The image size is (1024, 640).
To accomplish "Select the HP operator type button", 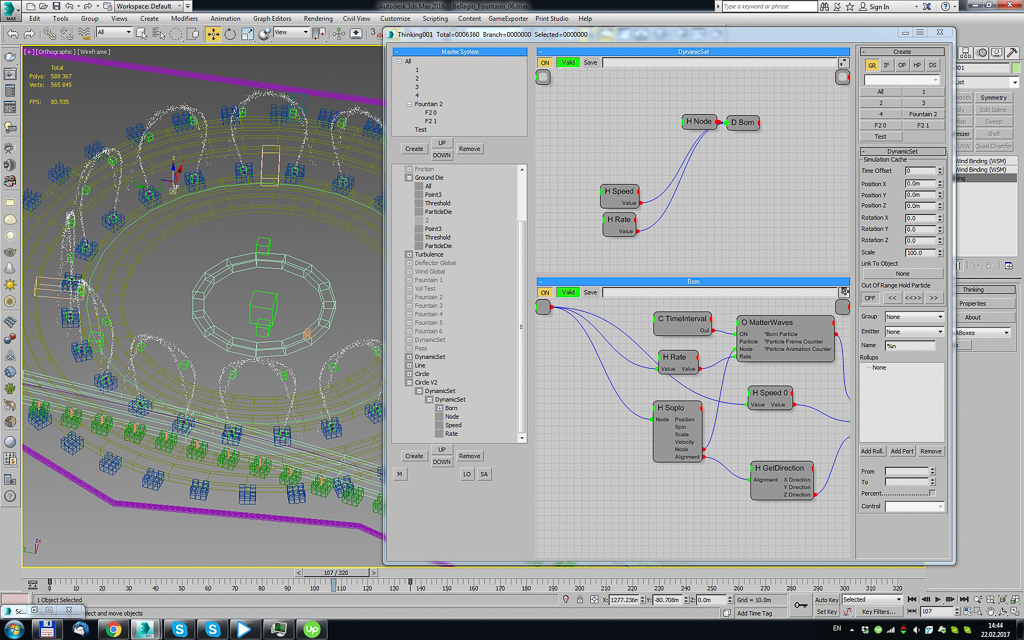I will tap(917, 65).
